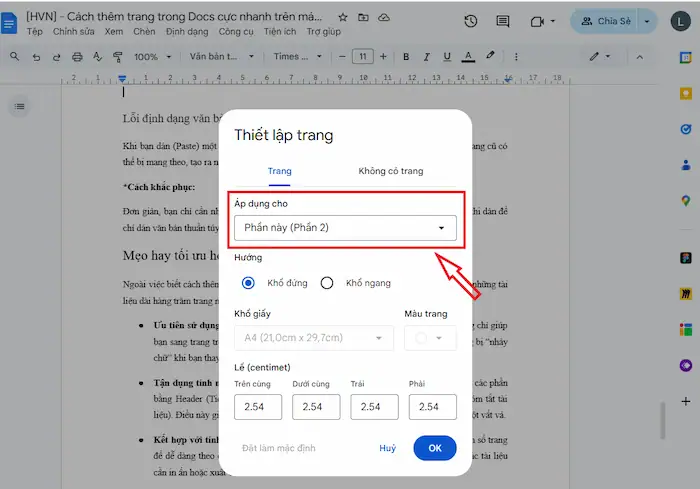
Task: Click the OK button
Action: 434,448
